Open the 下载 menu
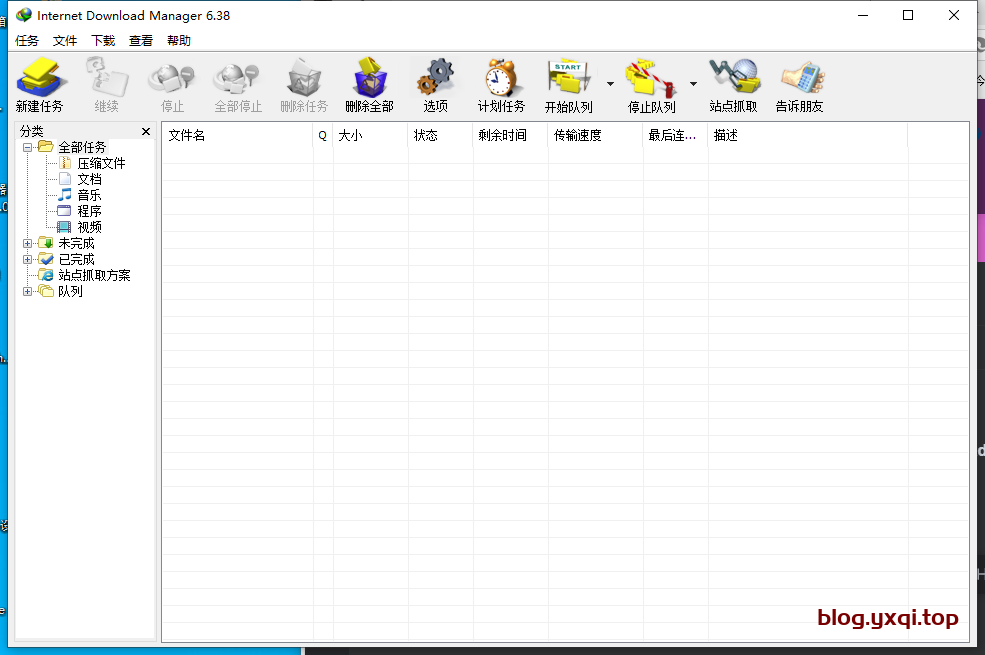The width and height of the screenshot is (985, 655). pyautogui.click(x=103, y=40)
